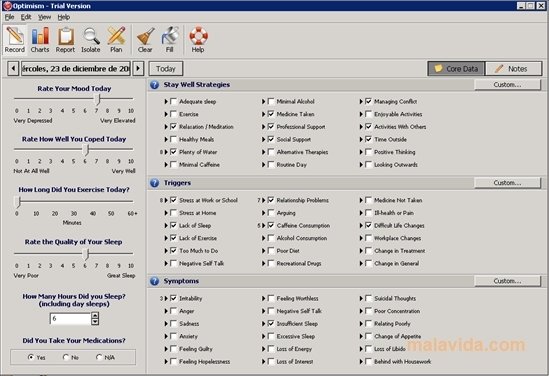Click the Today button
Image resolution: width=549 pixels, height=376 pixels.
point(166,69)
